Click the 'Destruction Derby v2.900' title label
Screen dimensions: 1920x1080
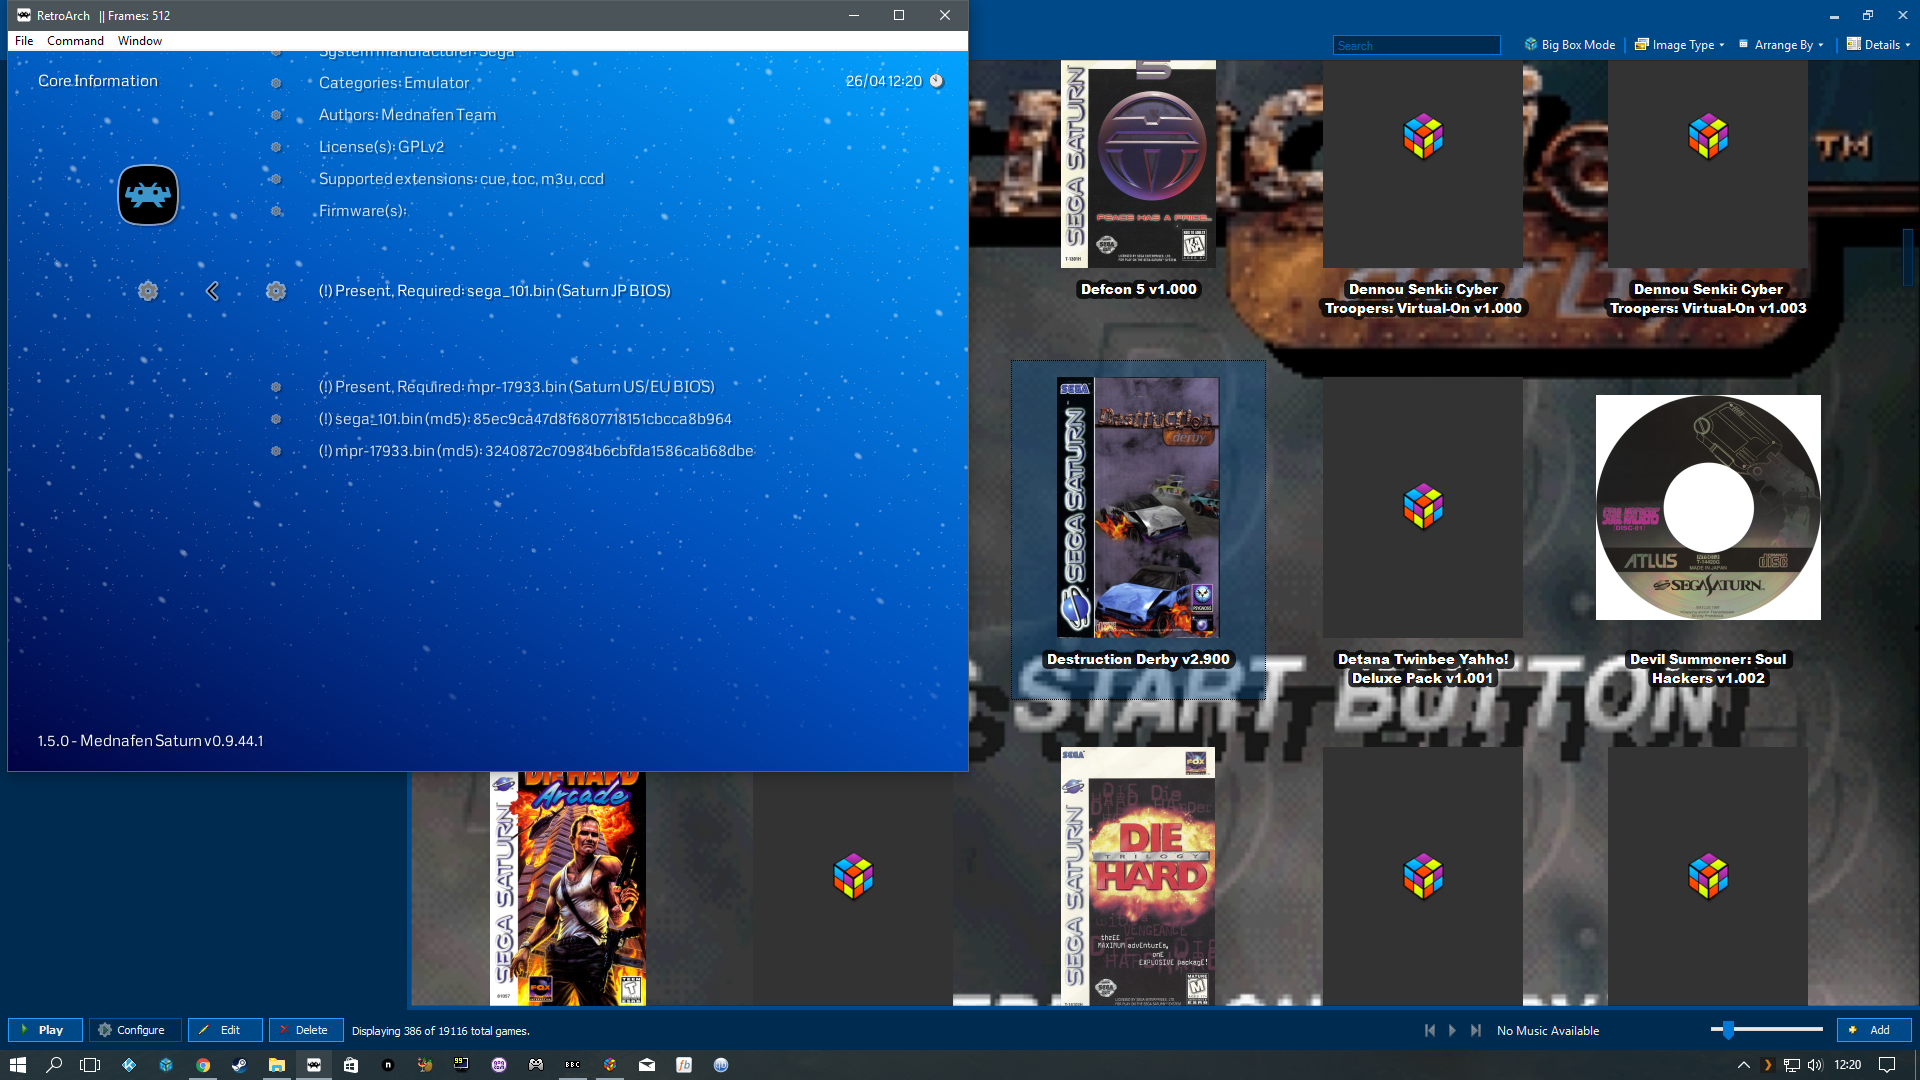(x=1138, y=659)
